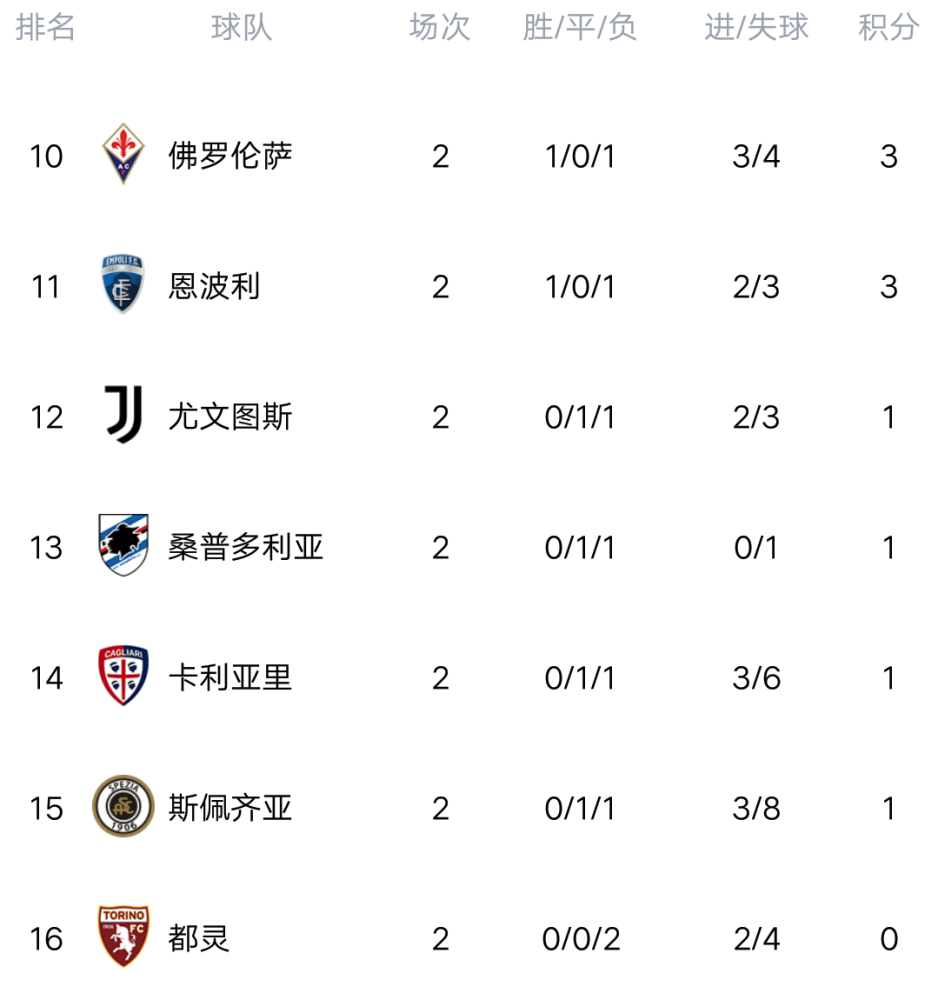
Task: Select the 胜/平/负 column header
Action: [580, 27]
